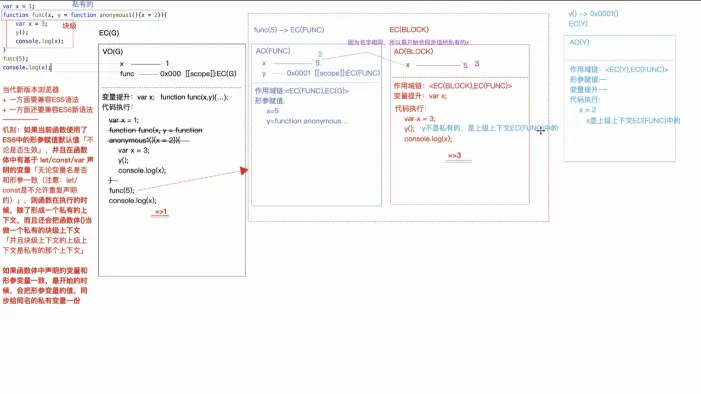Select the 'EC(G)' heading label

[x=109, y=33]
